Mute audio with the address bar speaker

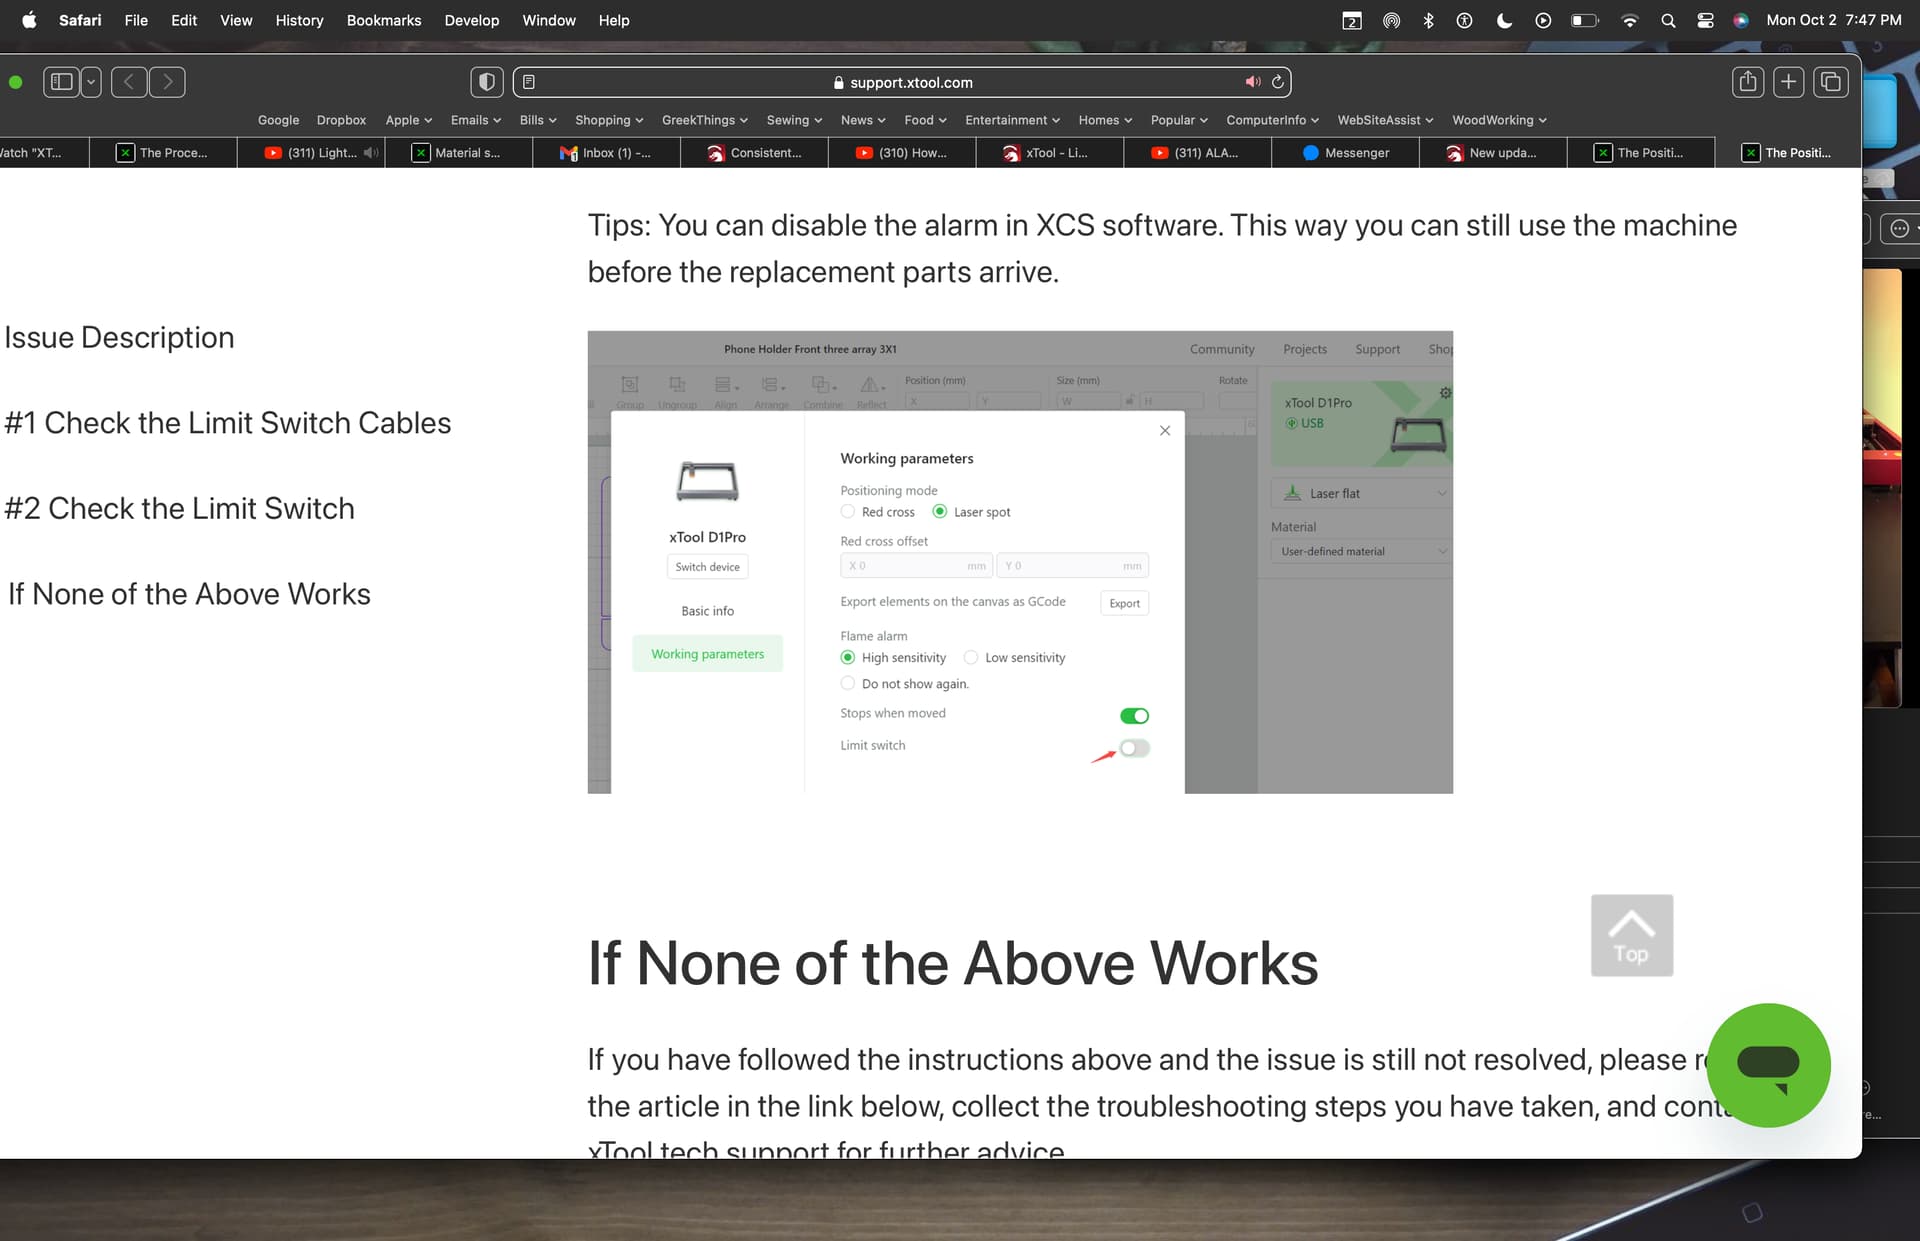1252,82
